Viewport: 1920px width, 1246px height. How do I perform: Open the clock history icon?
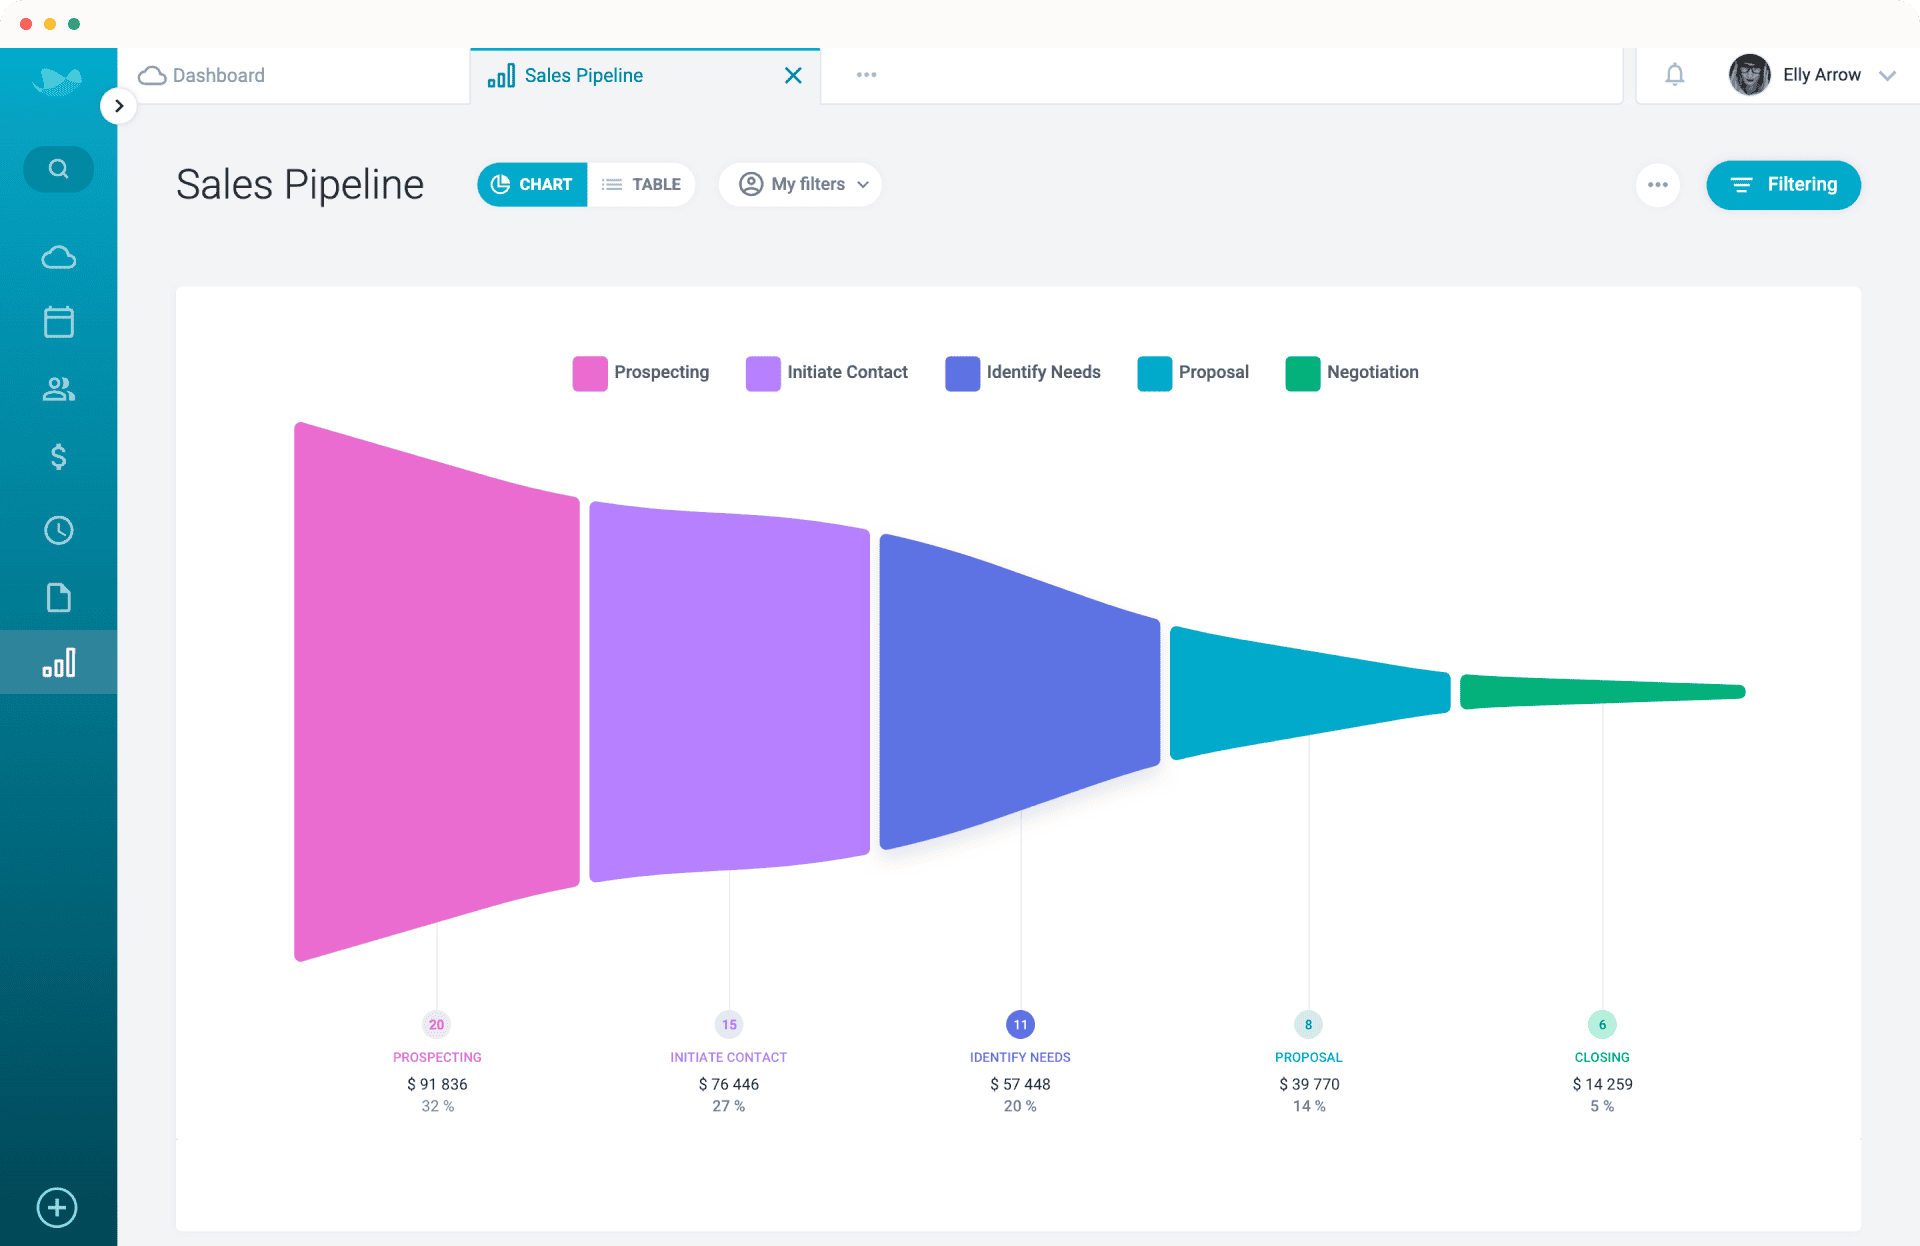(x=58, y=530)
